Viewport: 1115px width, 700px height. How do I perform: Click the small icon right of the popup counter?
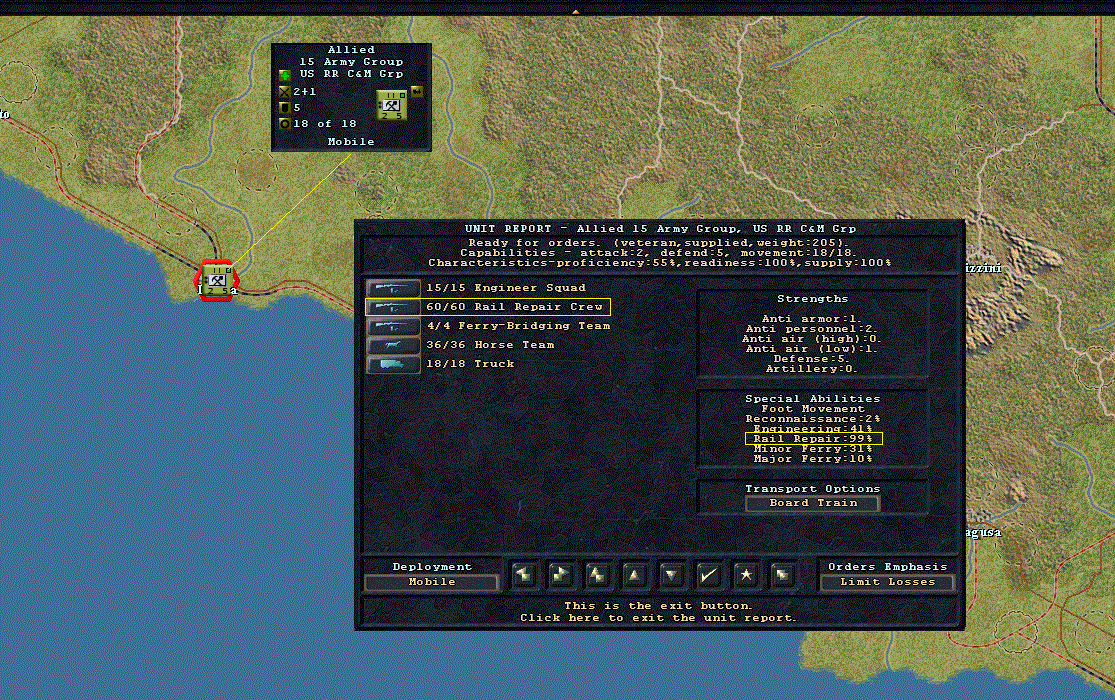point(417,91)
